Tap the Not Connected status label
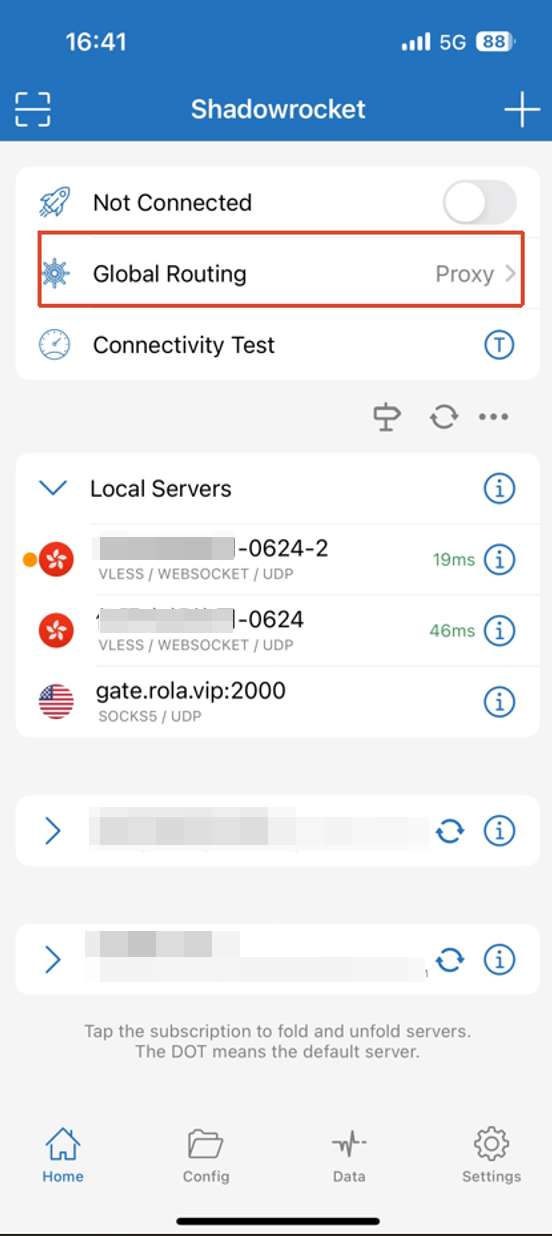The height and width of the screenshot is (1236, 552). (x=172, y=203)
